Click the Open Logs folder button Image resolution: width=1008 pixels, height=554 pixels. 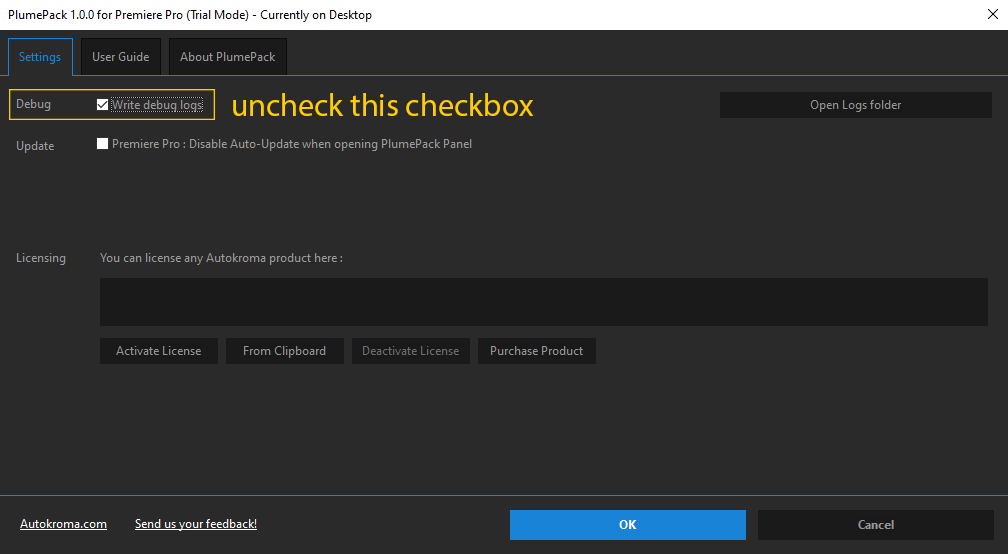(855, 105)
